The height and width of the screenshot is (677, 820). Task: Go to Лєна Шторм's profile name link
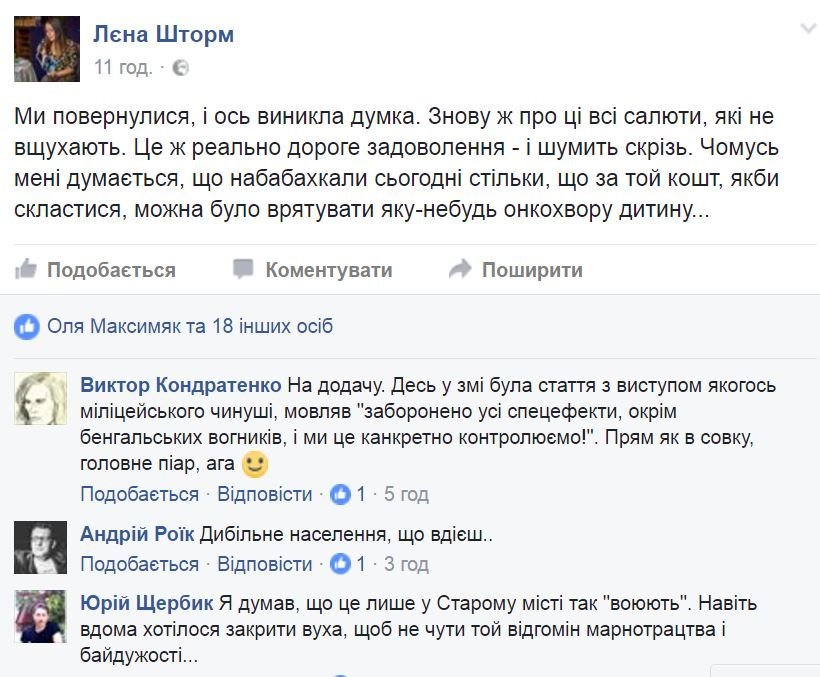tap(163, 35)
